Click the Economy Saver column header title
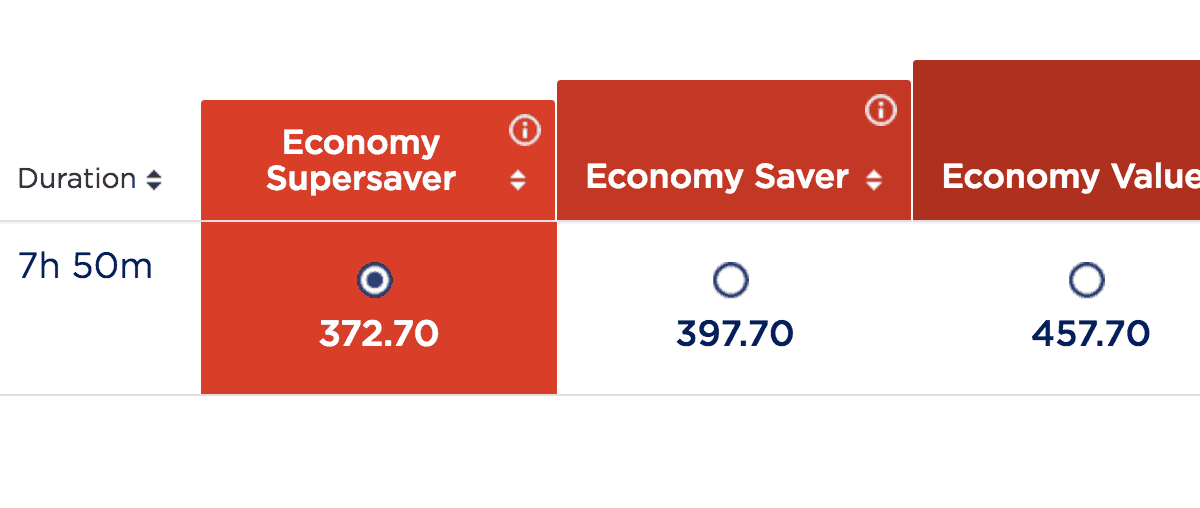1200x508 pixels. (717, 177)
